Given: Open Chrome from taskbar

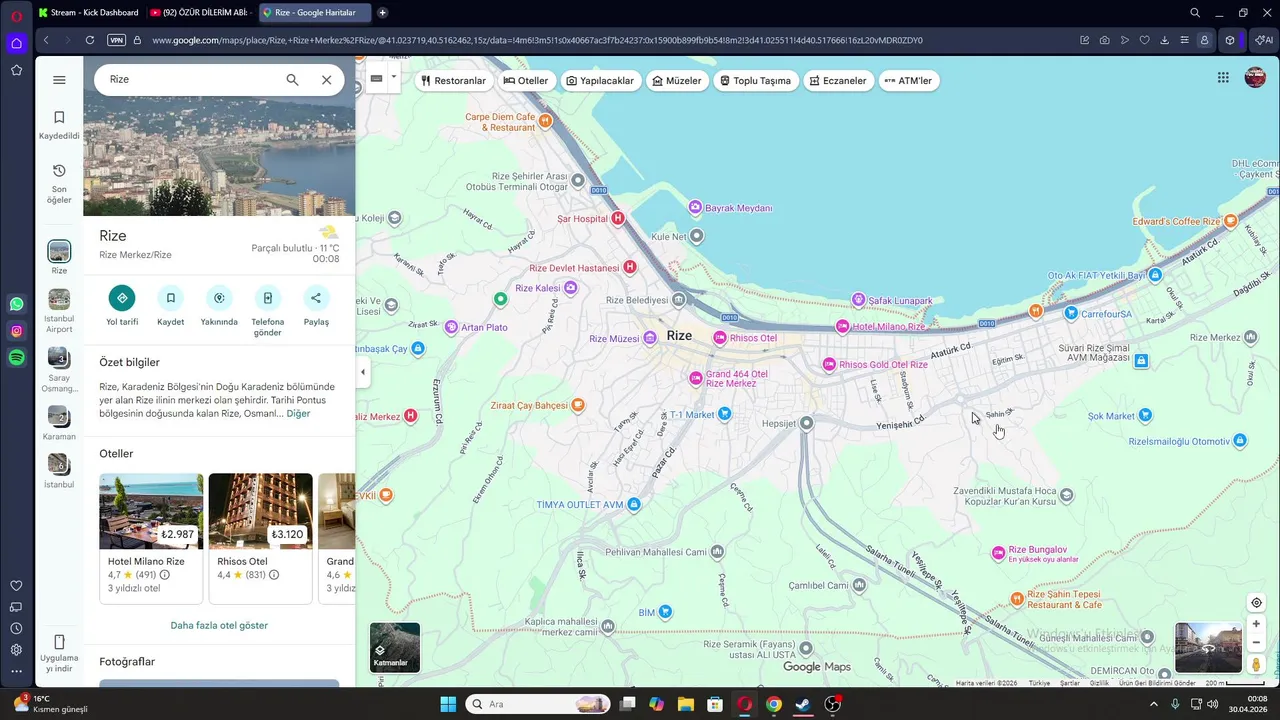Looking at the screenshot, I should (x=774, y=704).
